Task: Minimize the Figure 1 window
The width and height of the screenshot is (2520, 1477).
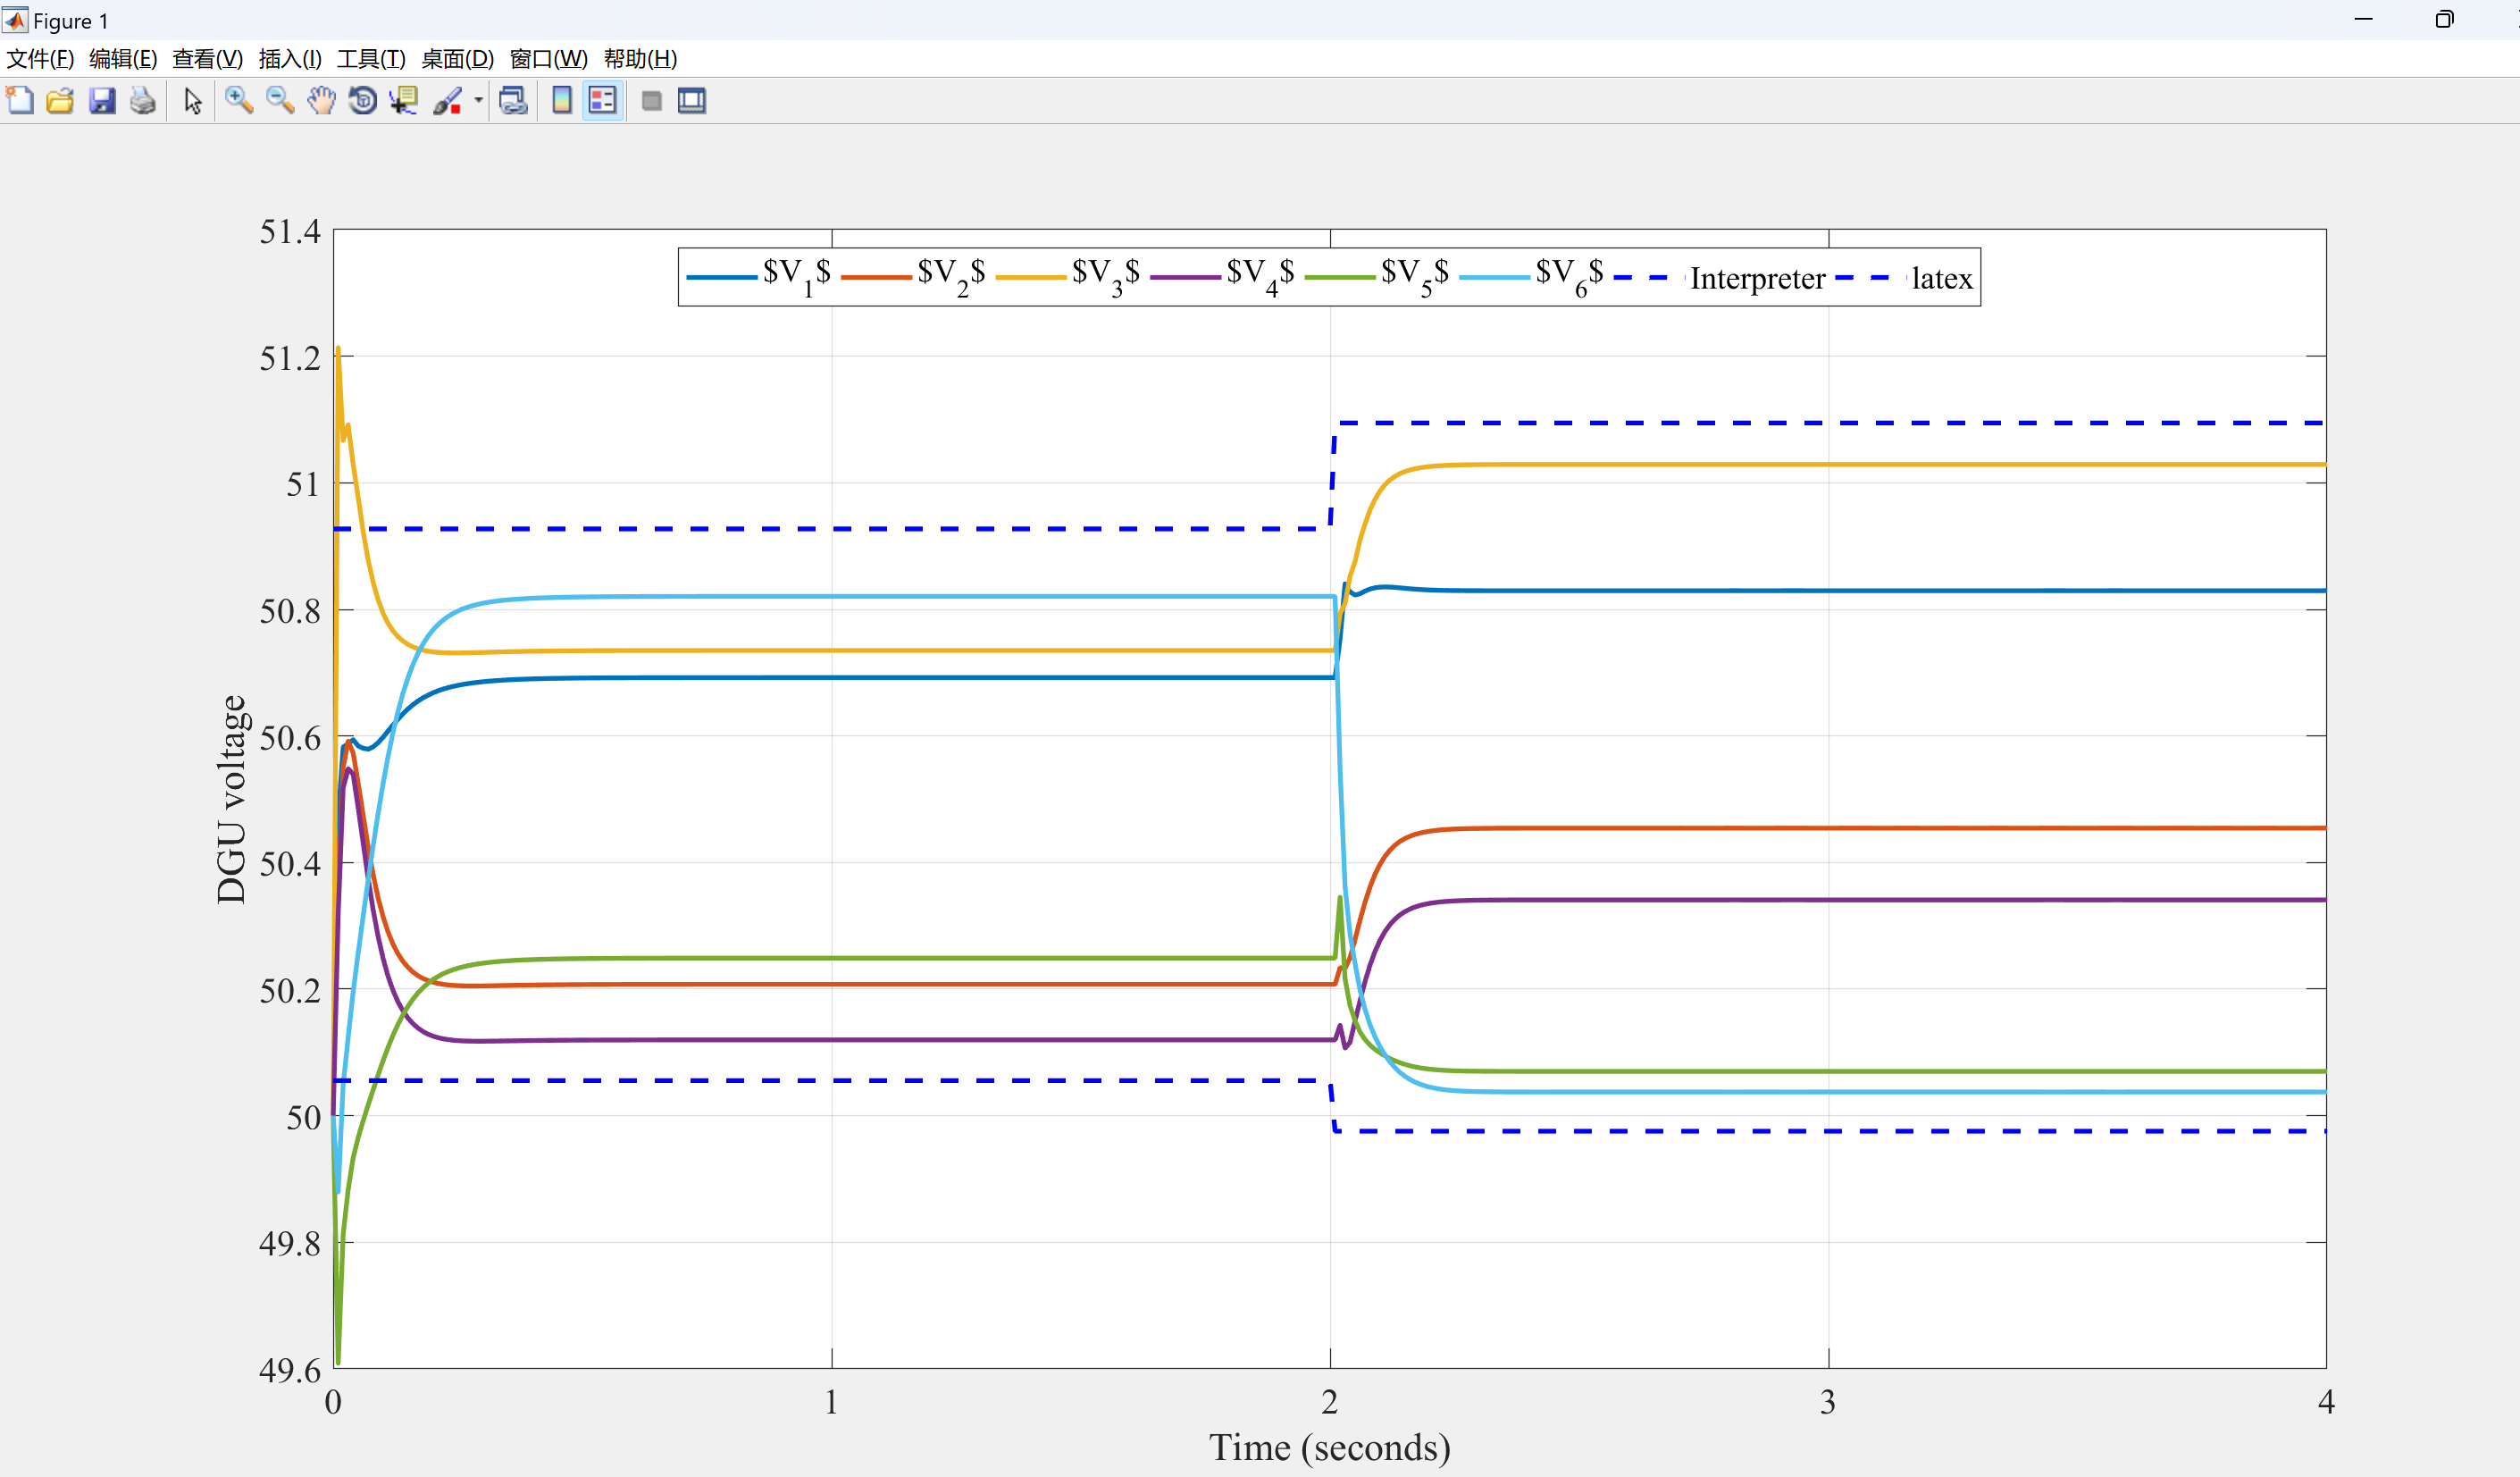Action: 2364,19
